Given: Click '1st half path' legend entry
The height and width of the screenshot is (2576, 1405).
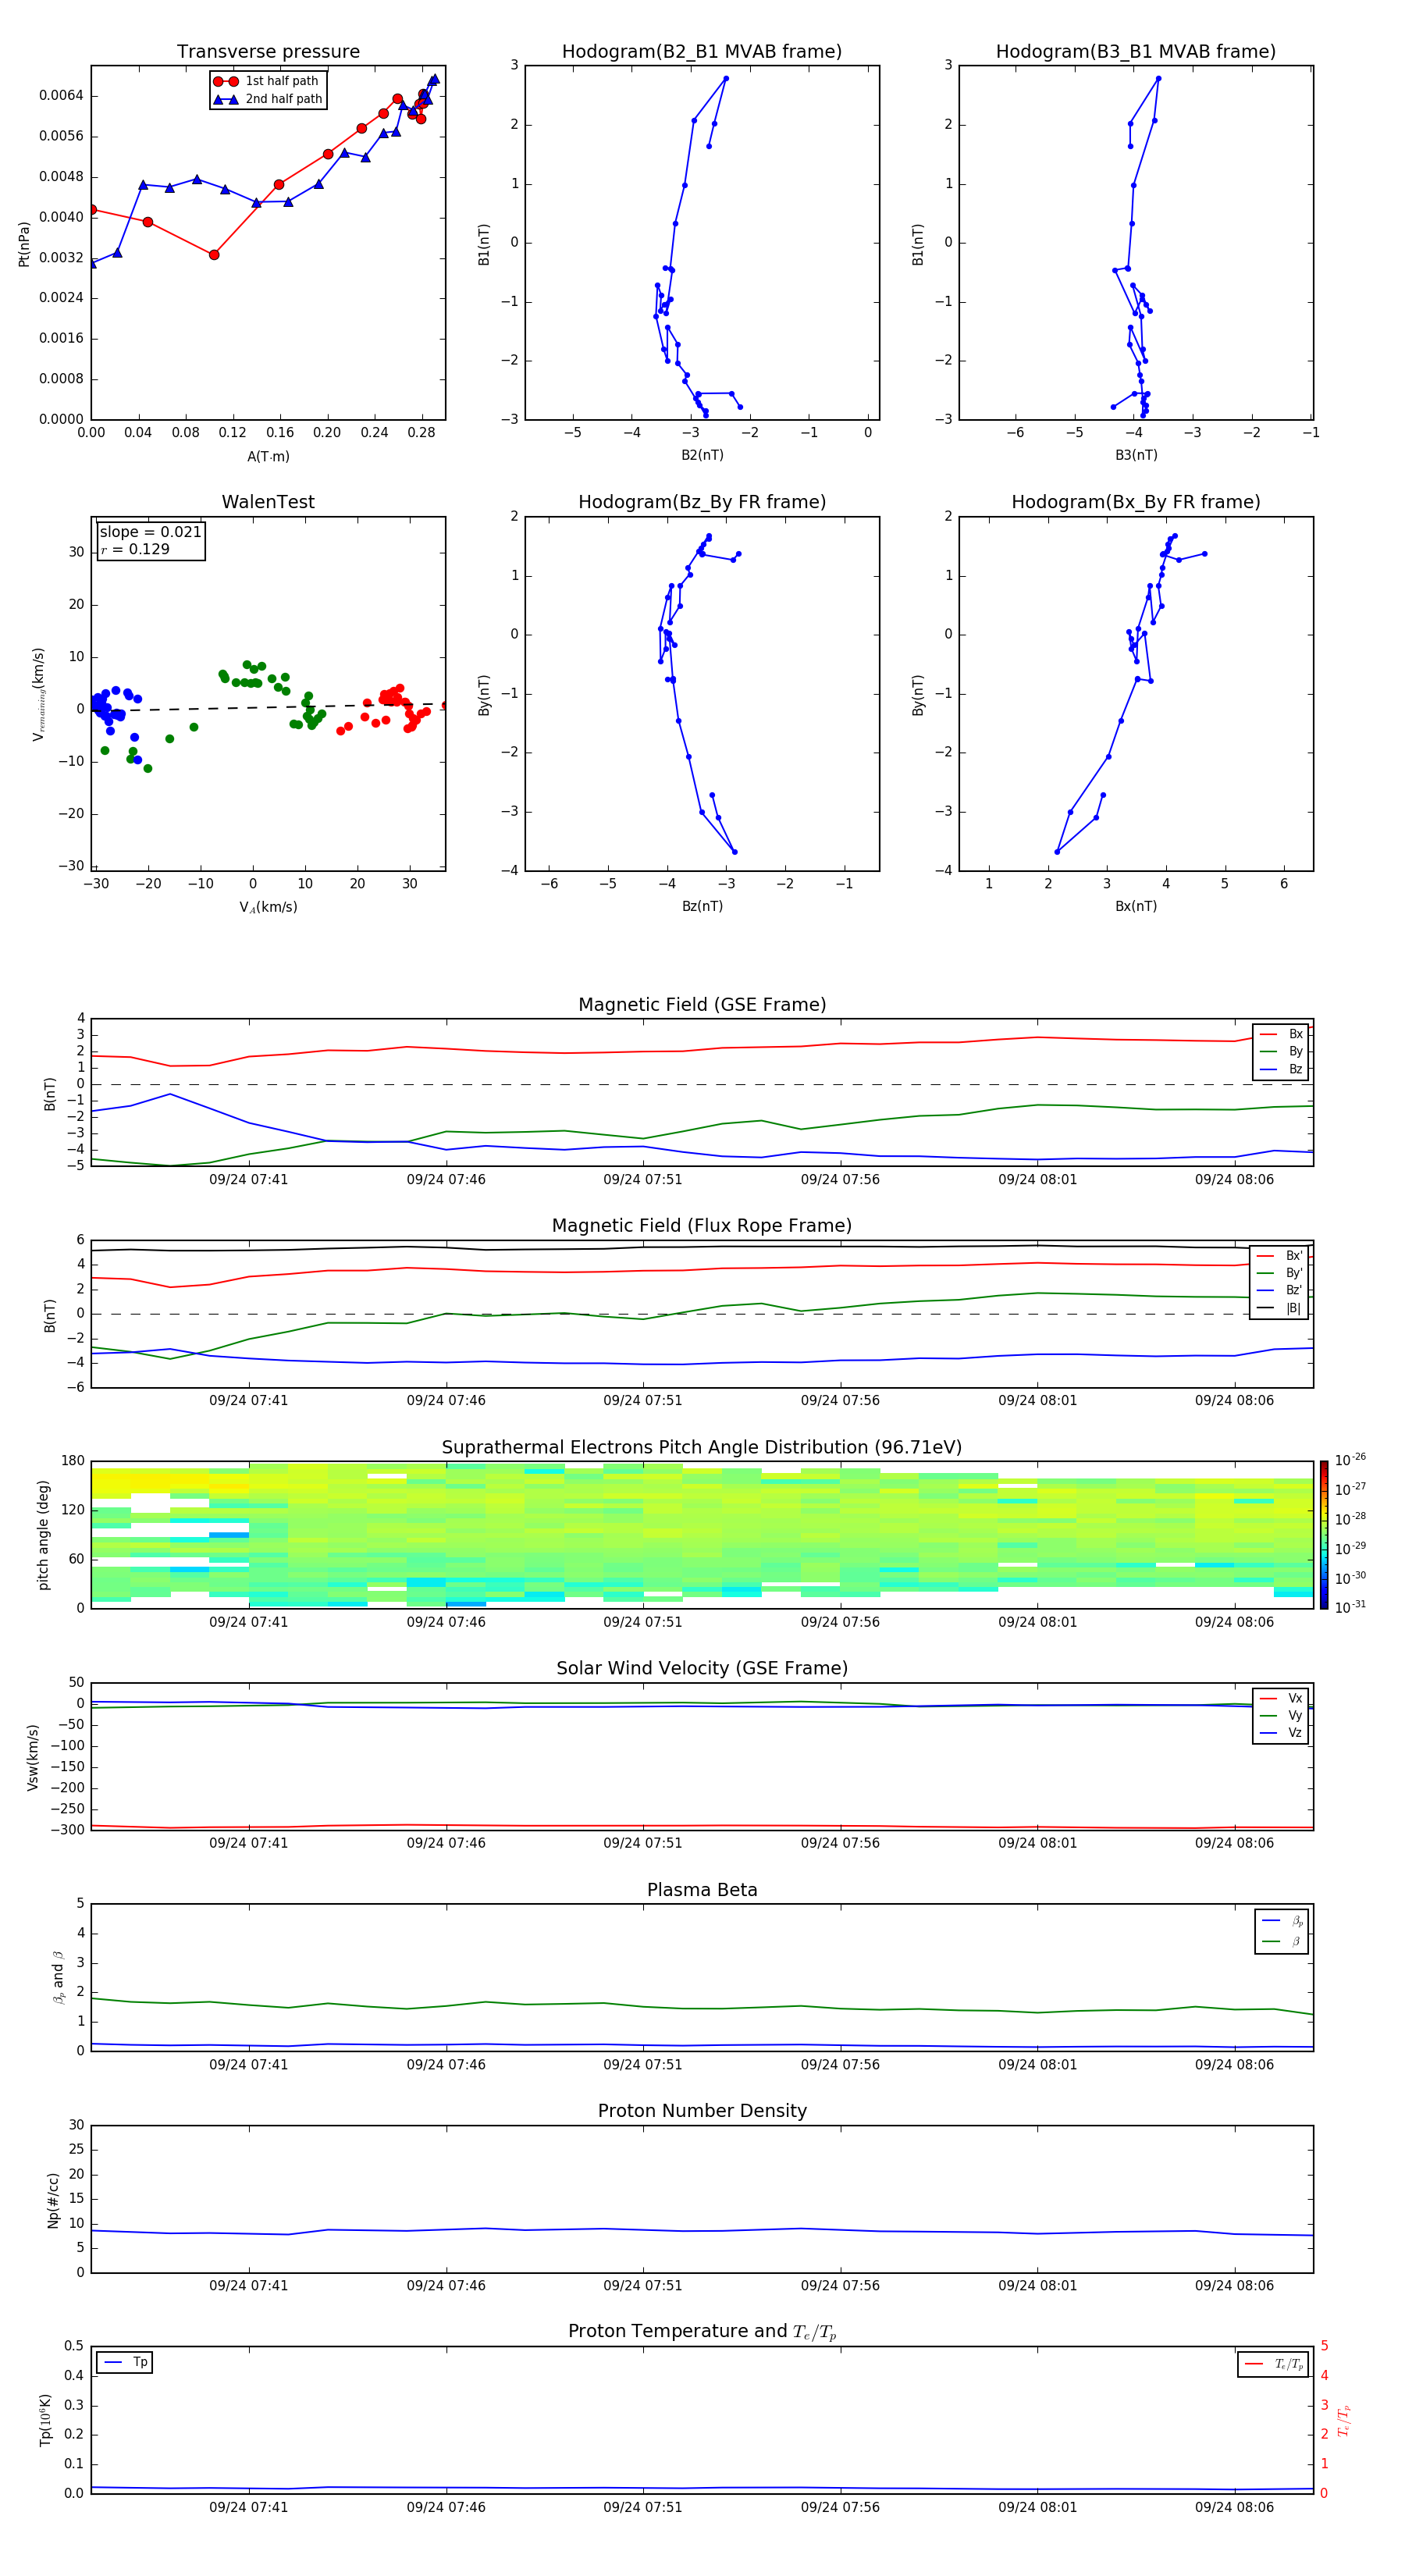Looking at the screenshot, I should coord(268,81).
